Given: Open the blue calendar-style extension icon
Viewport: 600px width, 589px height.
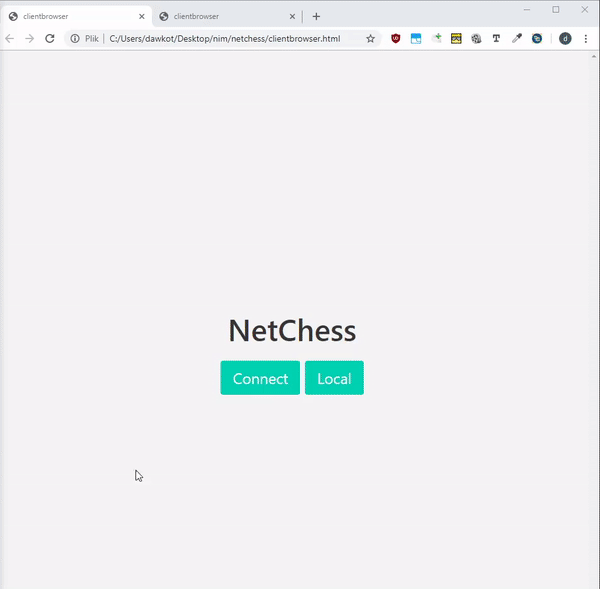Looking at the screenshot, I should click(416, 38).
